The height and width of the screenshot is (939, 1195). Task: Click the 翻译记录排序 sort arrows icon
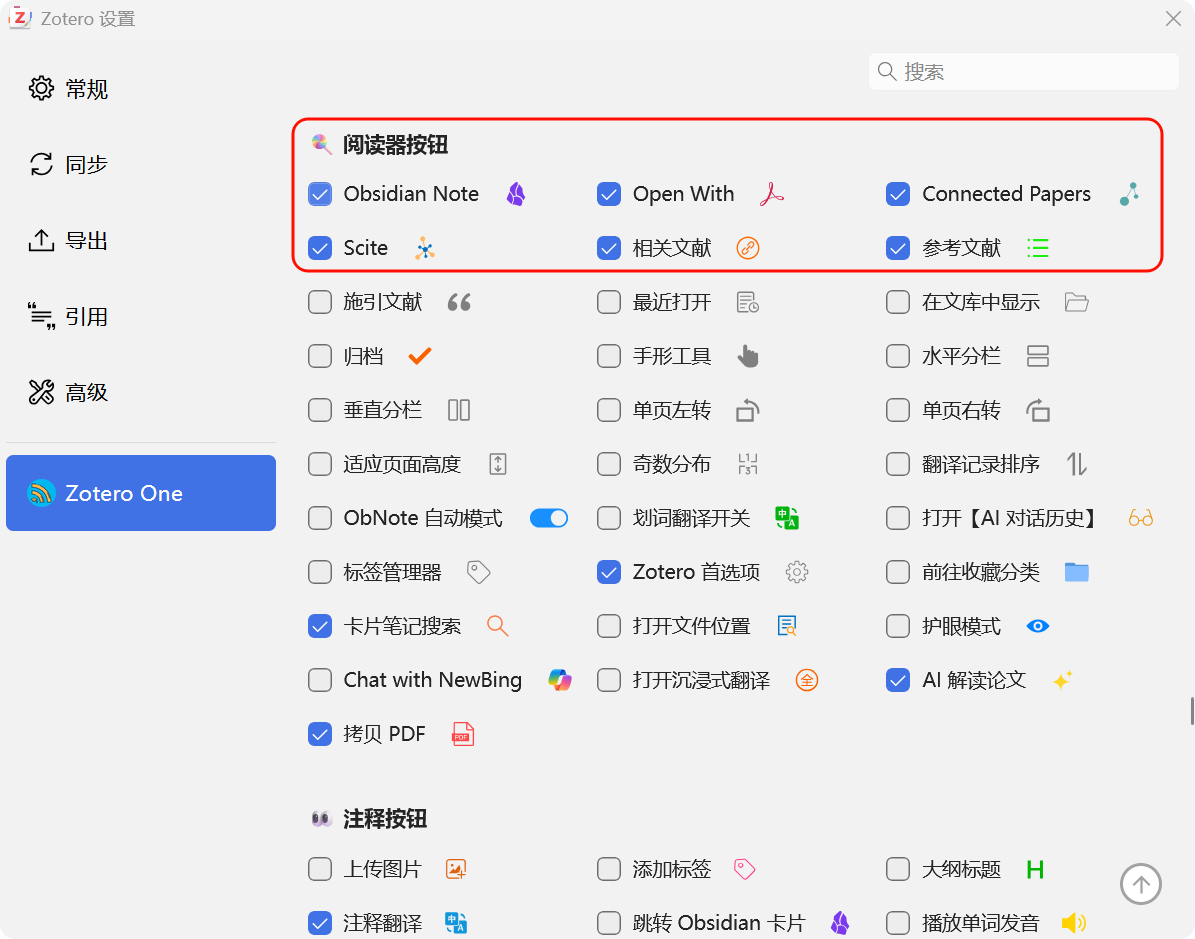pyautogui.click(x=1076, y=464)
